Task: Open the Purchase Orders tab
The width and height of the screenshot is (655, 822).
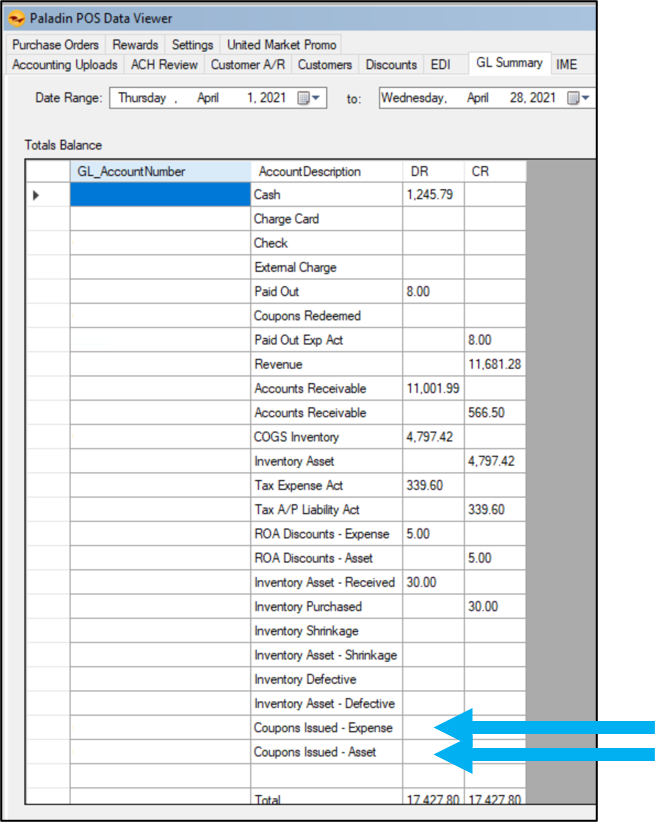Action: [56, 45]
